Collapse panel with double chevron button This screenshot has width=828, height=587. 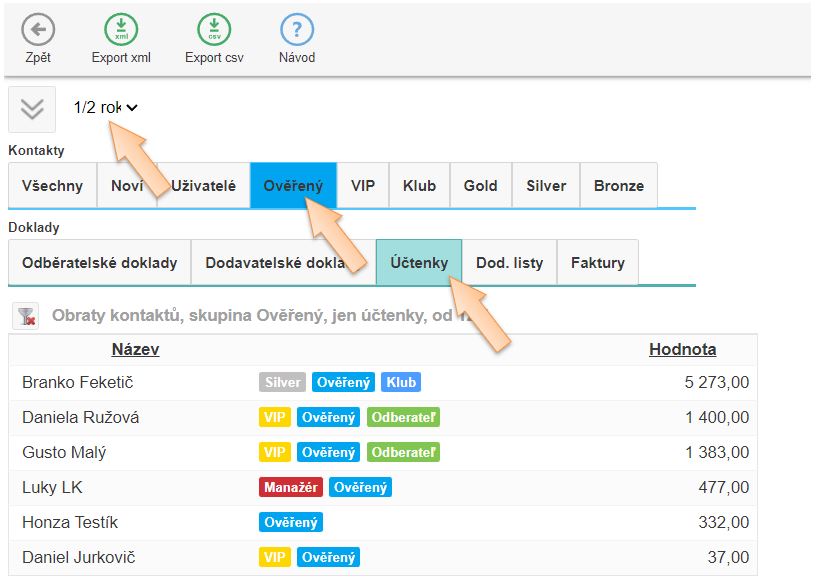click(32, 109)
